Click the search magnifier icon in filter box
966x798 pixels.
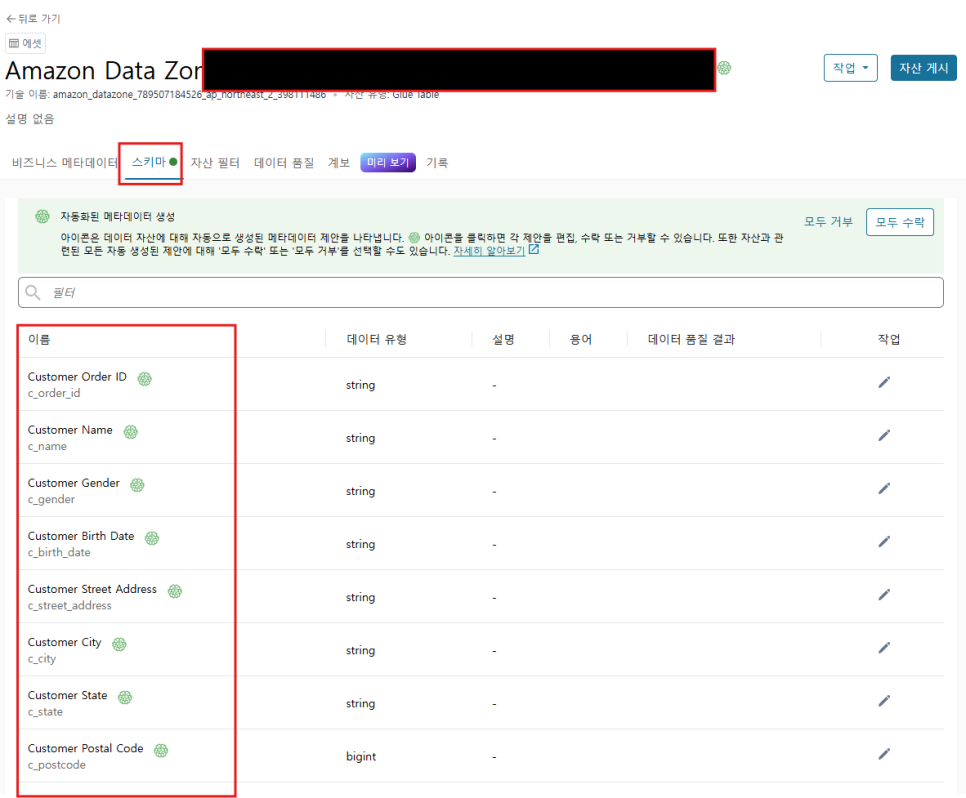pos(33,292)
